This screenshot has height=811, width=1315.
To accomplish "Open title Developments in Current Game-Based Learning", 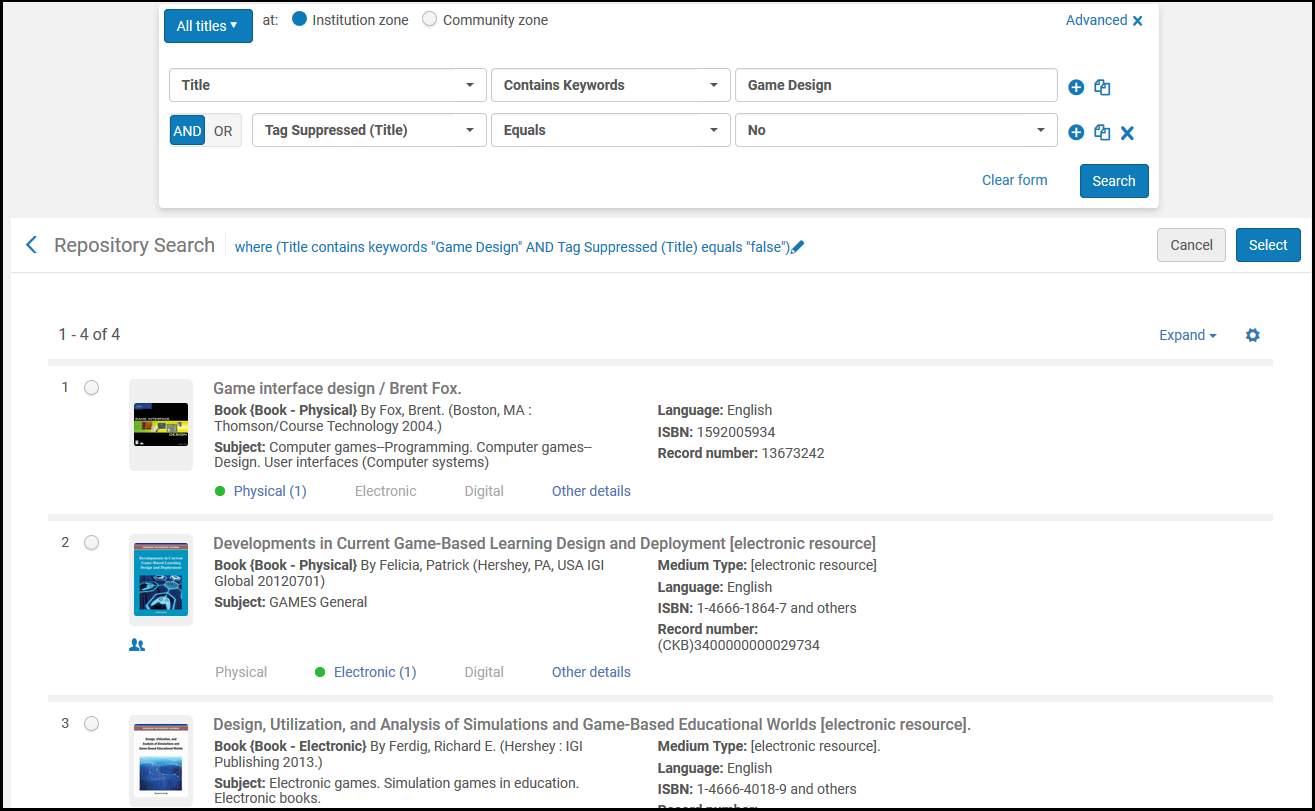I will (544, 543).
